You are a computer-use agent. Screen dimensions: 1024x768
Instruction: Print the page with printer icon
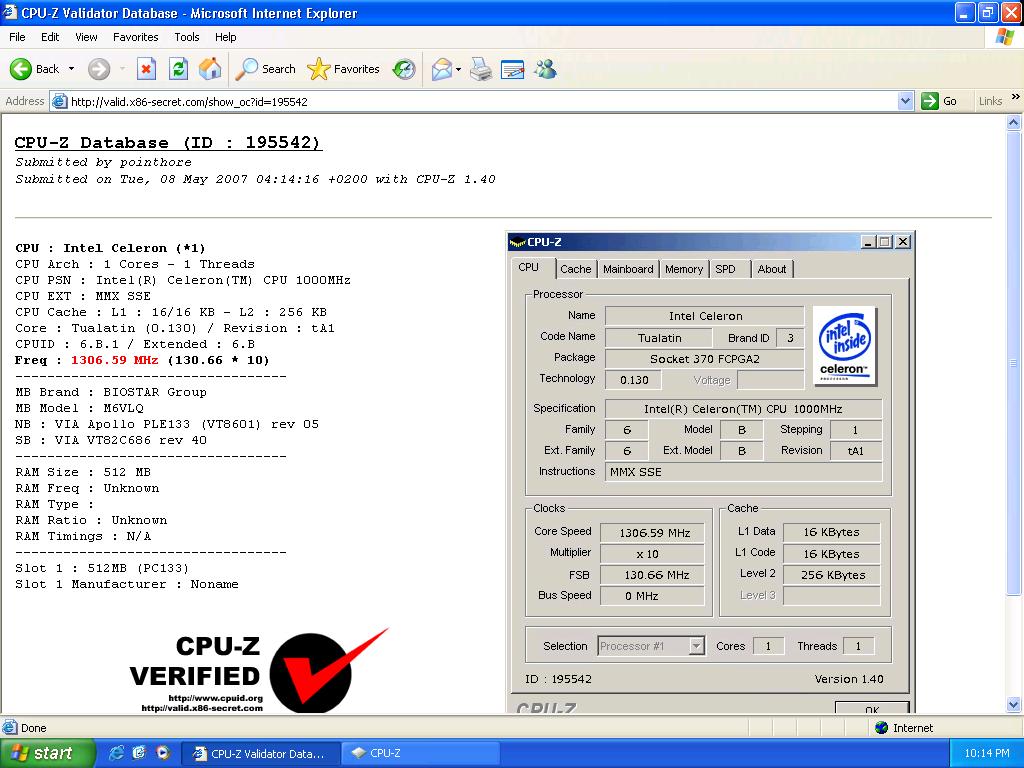481,69
